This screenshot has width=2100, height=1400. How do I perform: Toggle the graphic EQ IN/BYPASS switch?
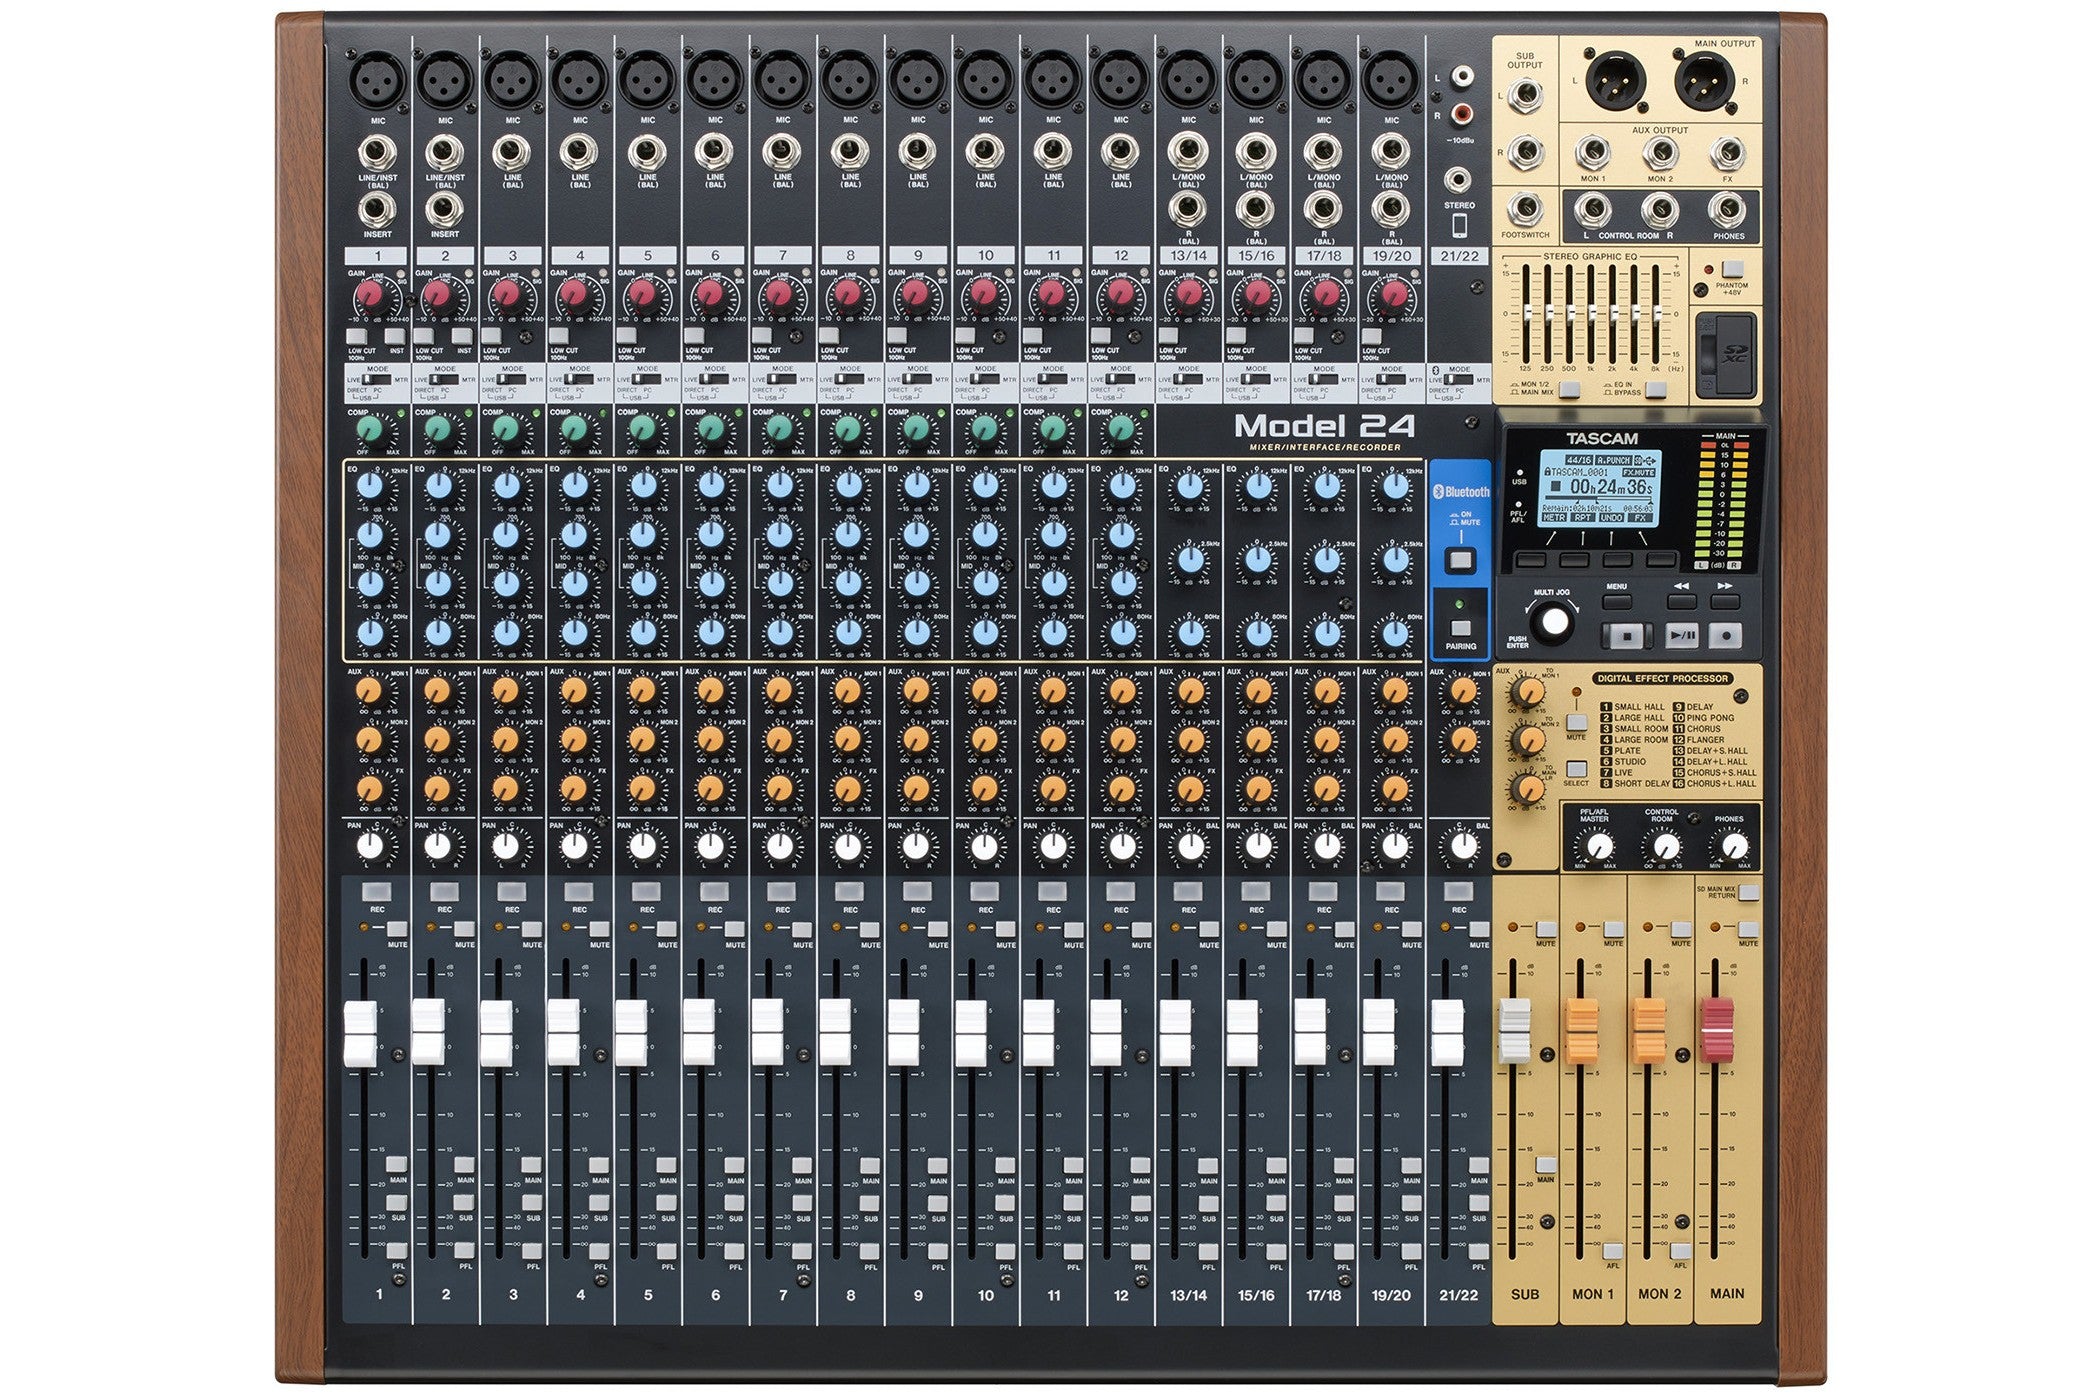pos(1655,389)
